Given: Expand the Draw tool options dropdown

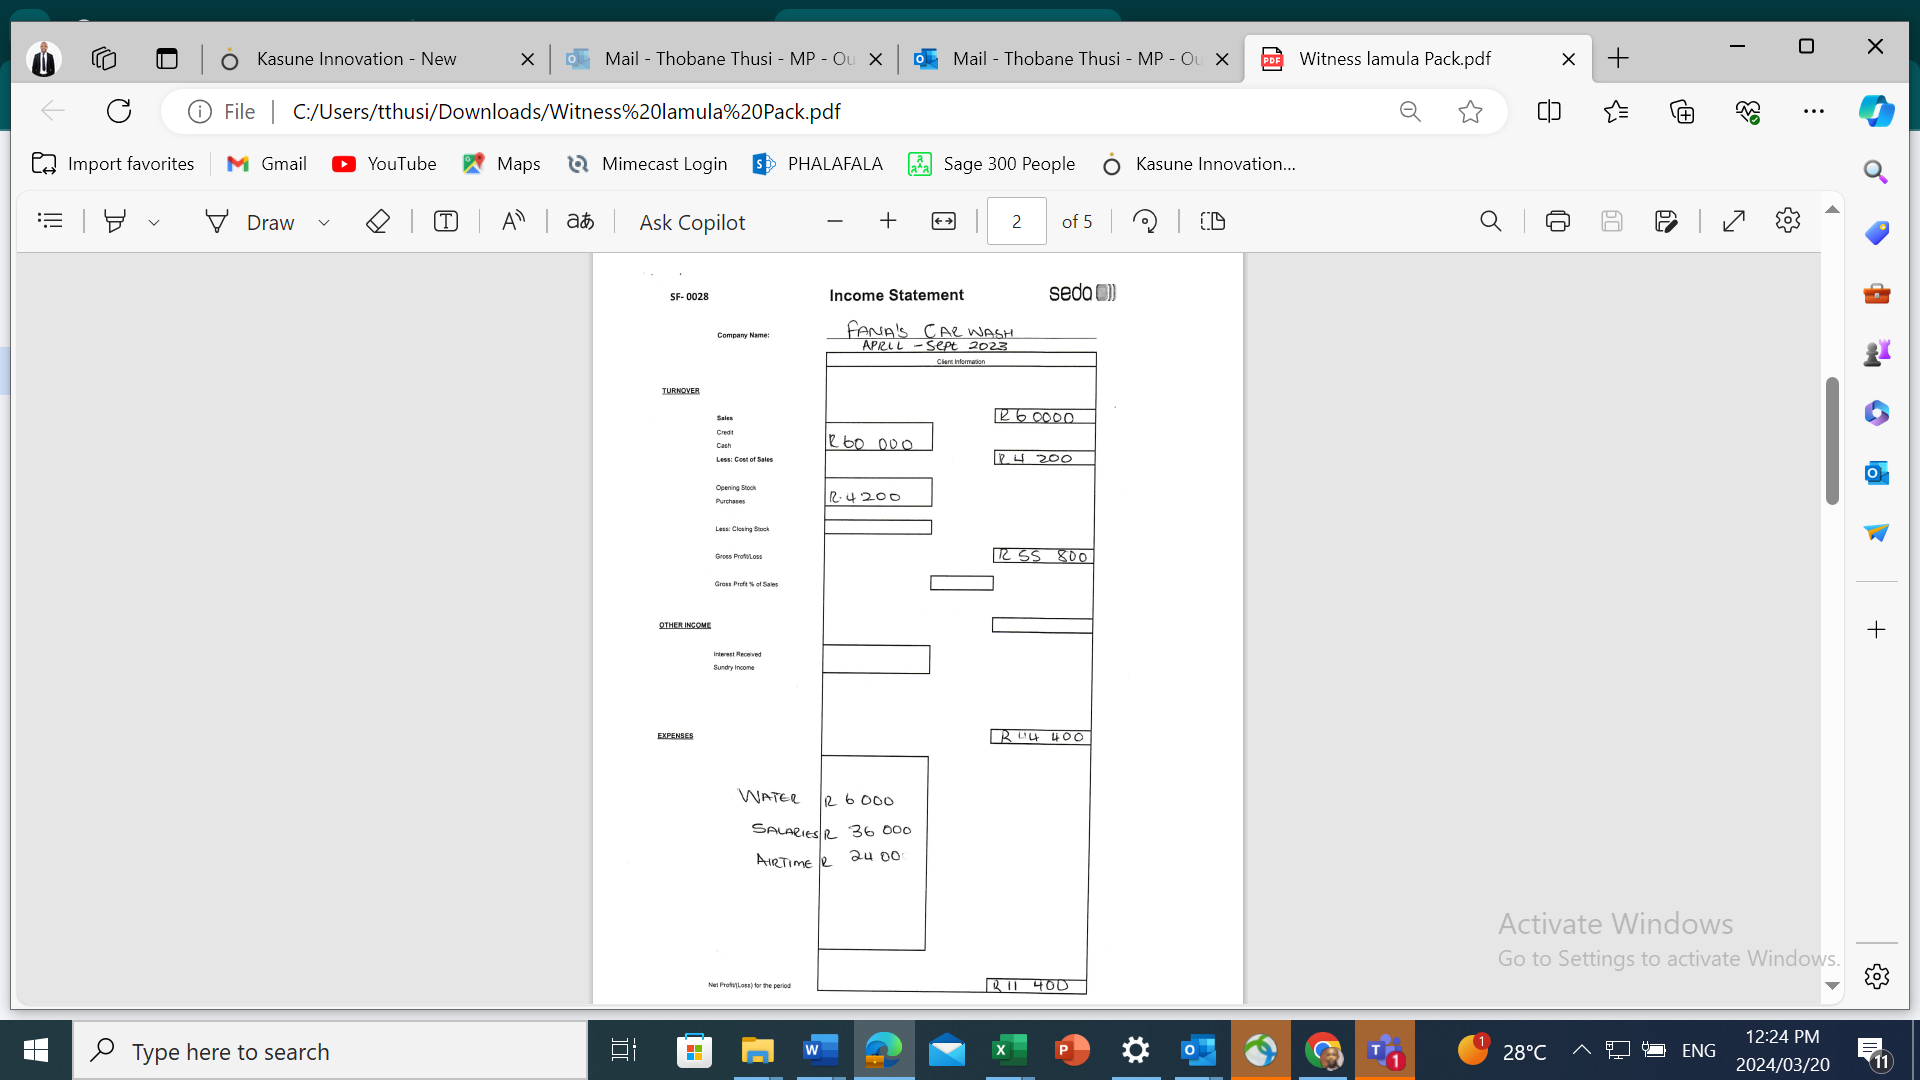Looking at the screenshot, I should point(324,222).
